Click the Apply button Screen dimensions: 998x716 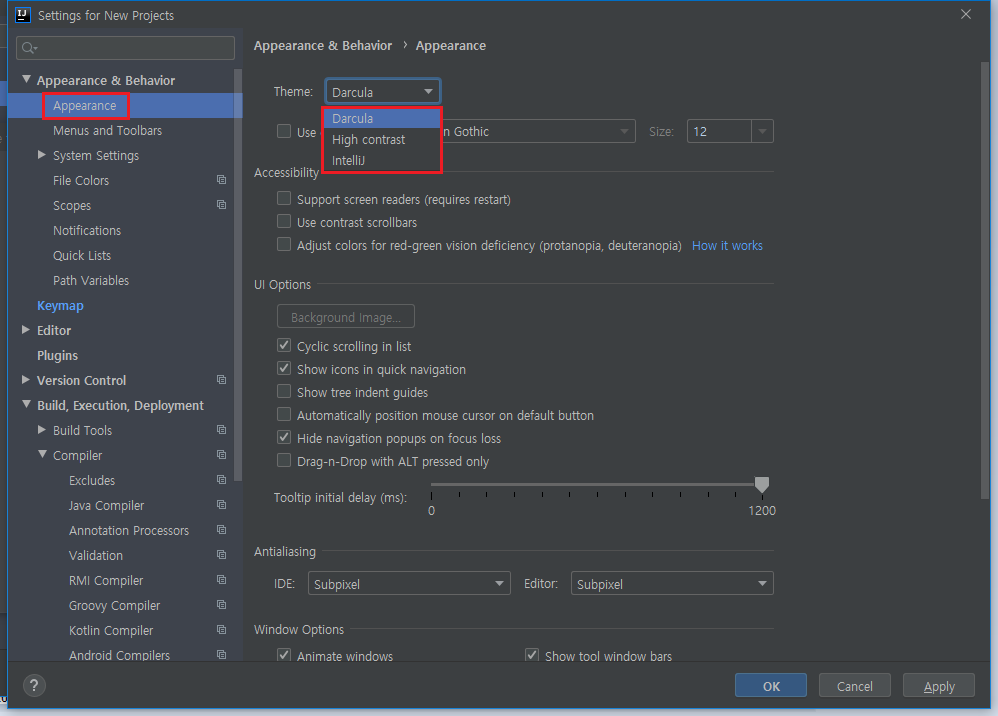[x=939, y=685]
